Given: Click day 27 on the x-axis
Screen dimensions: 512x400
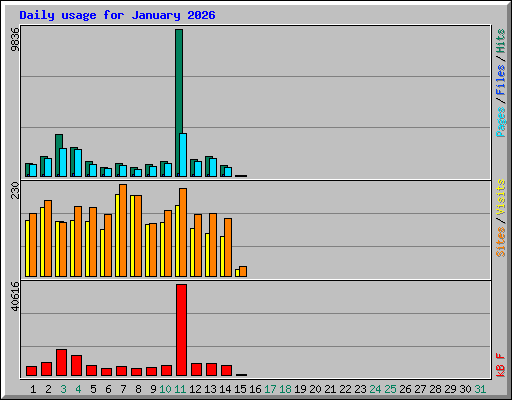Looking at the screenshot, I should [x=420, y=389].
